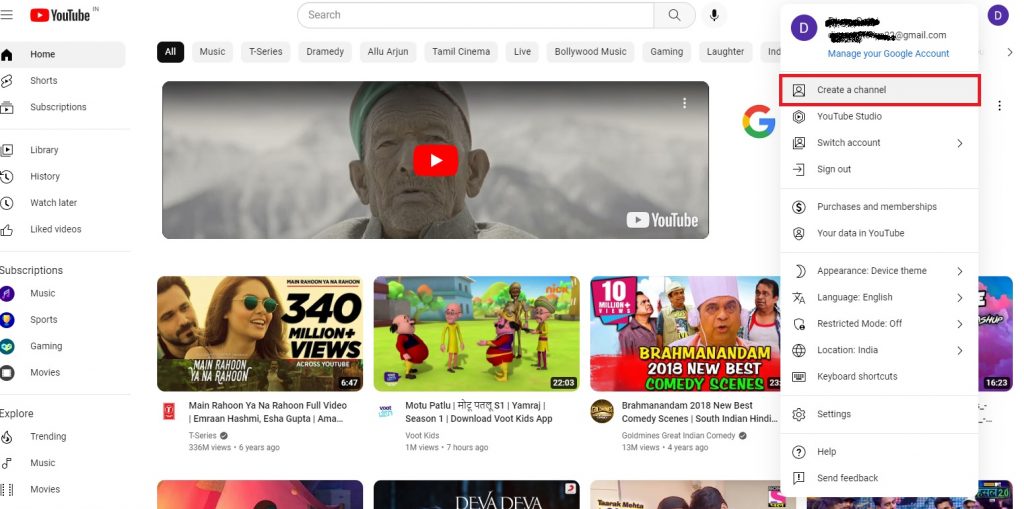
Task: Choose Create a channel from the account menu
Action: (880, 90)
